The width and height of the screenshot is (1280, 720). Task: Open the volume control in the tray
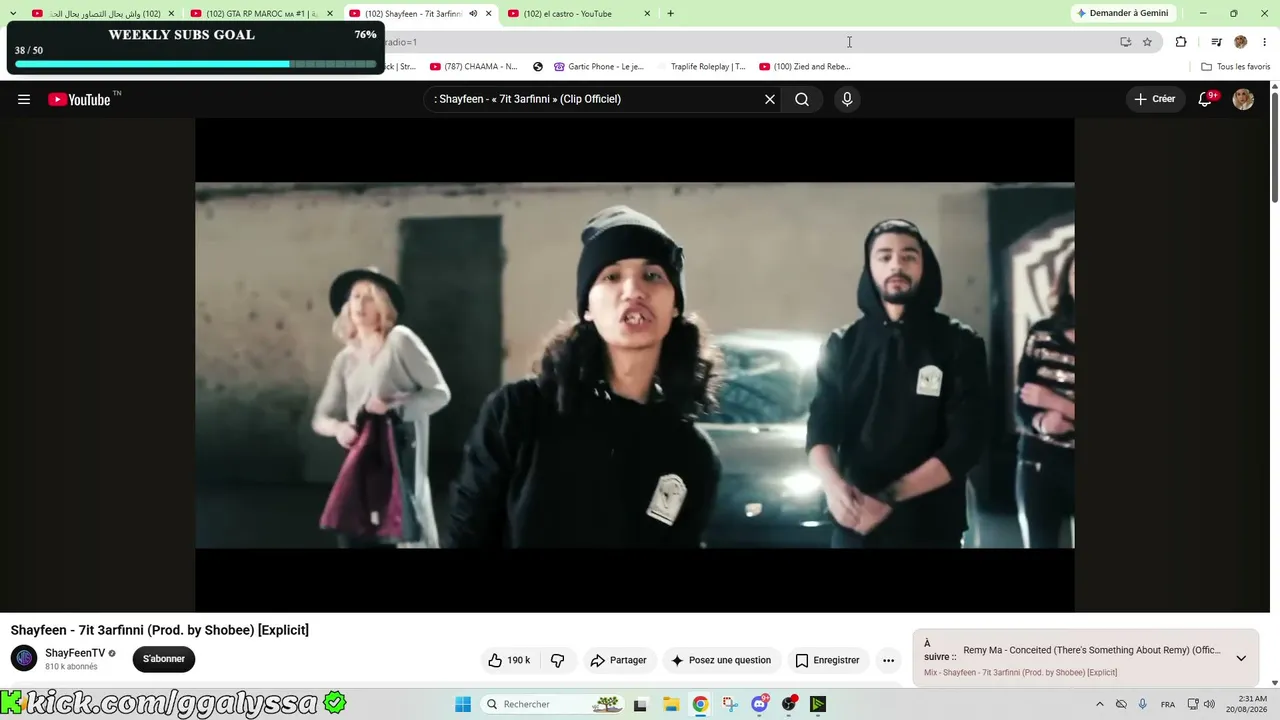[x=1209, y=704]
